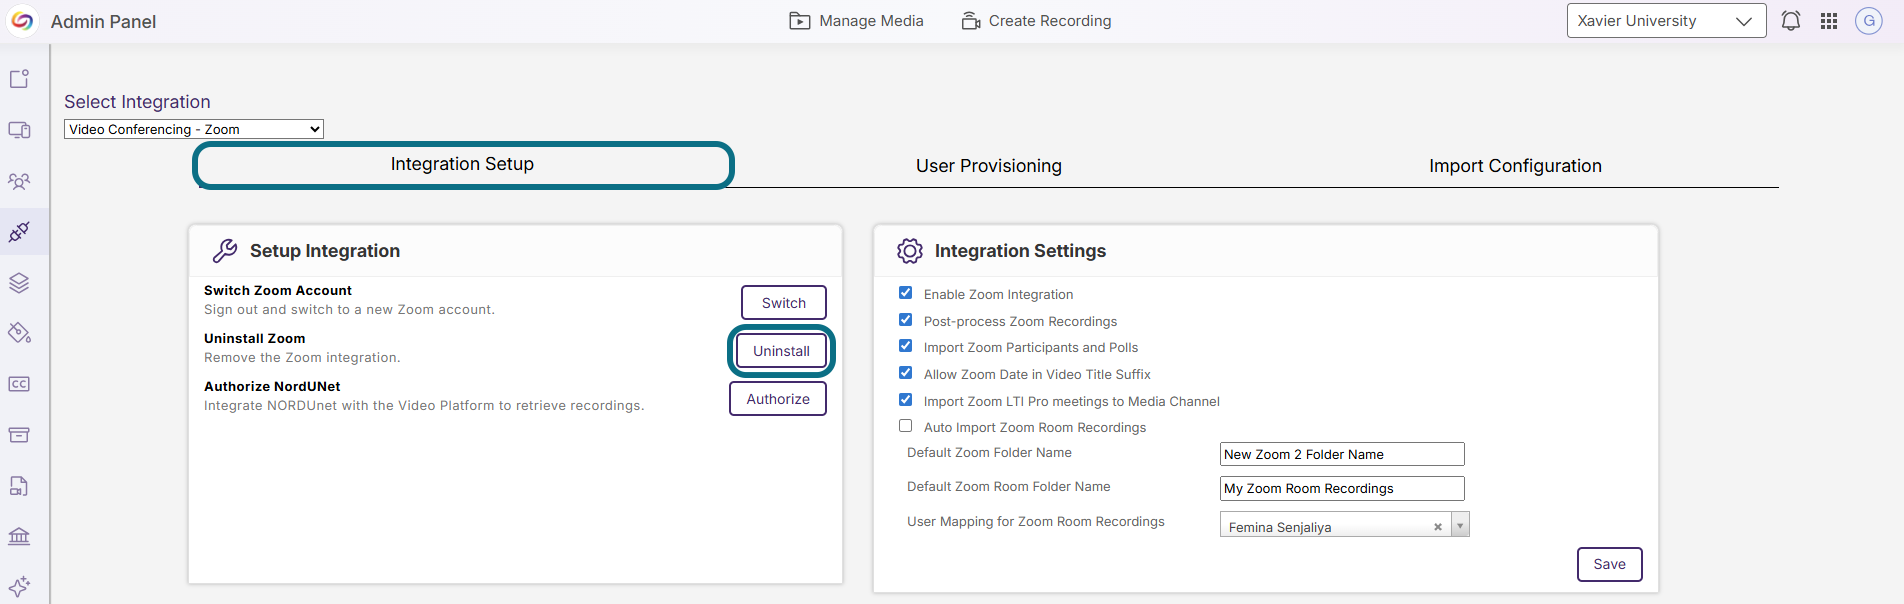Toggle Import Zoom LTI Pro meetings checkbox
Screen dimensions: 1904x604
point(905,400)
